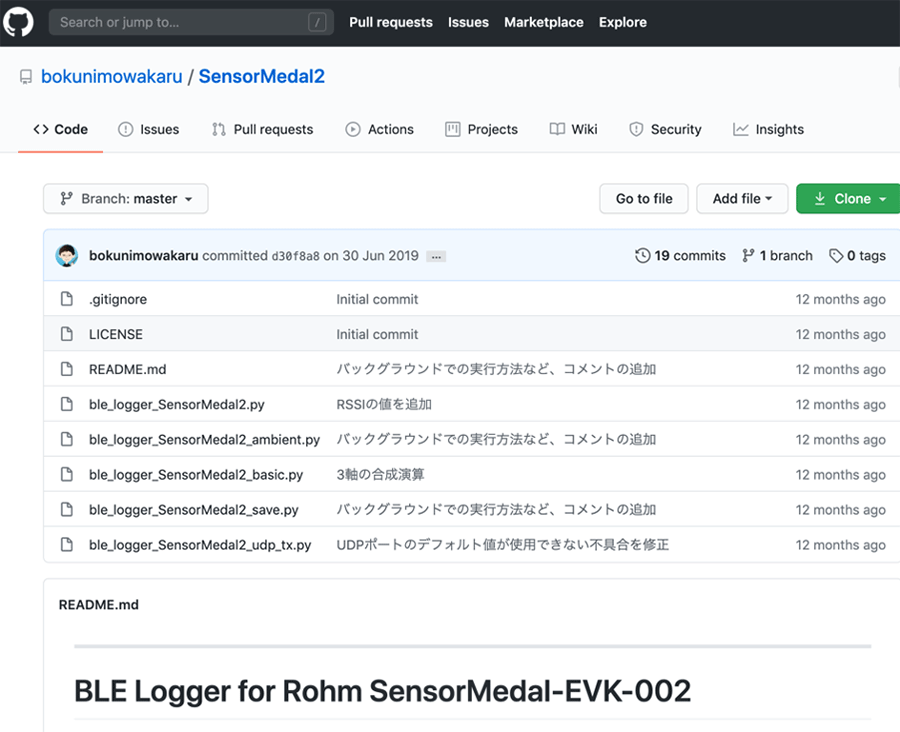Open the SensorMedal2 repository link
Image resolution: width=900 pixels, height=732 pixels.
262,76
